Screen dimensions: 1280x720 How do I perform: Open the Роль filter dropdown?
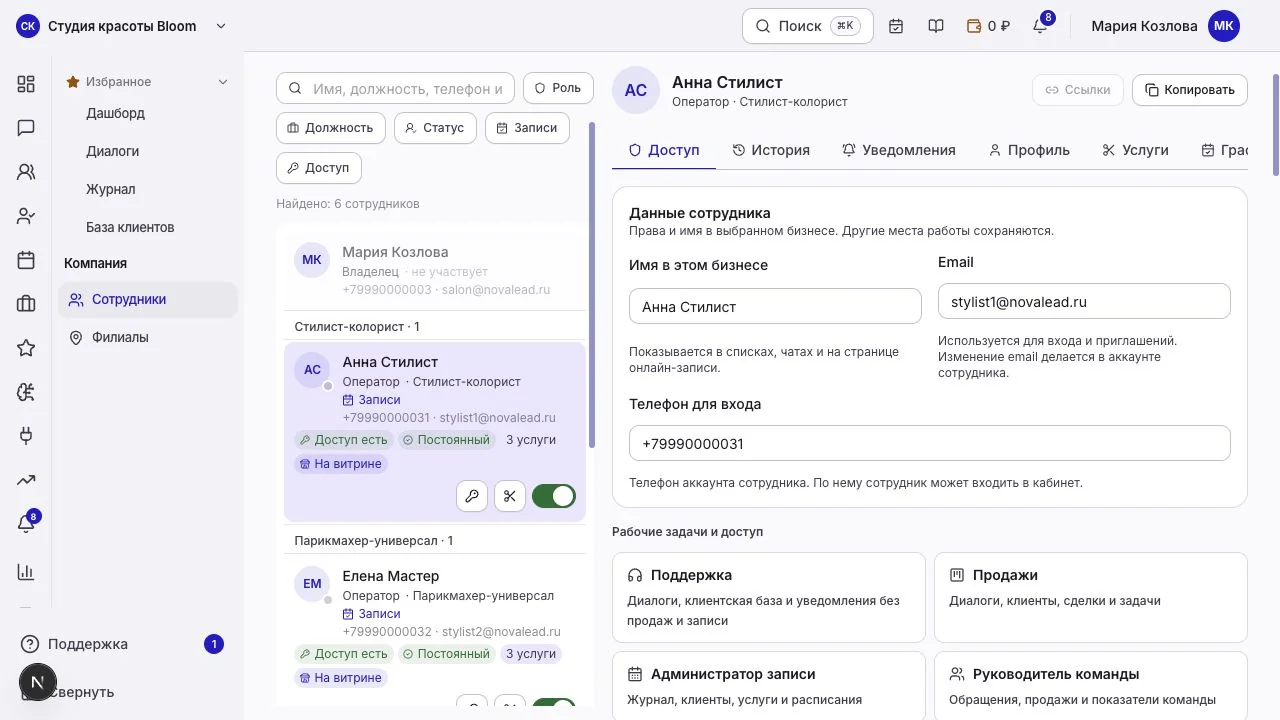click(x=558, y=88)
